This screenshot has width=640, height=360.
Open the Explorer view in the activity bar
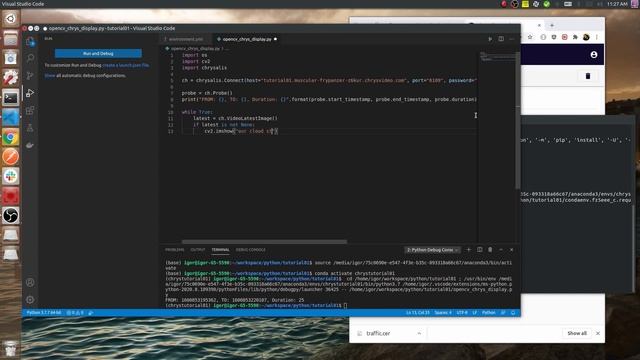pos(30,41)
